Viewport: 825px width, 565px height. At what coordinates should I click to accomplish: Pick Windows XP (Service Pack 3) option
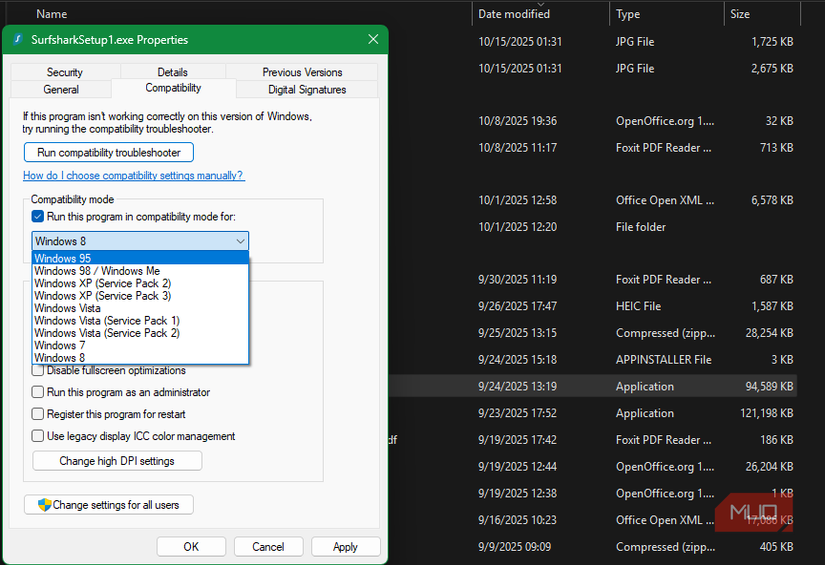(x=102, y=296)
